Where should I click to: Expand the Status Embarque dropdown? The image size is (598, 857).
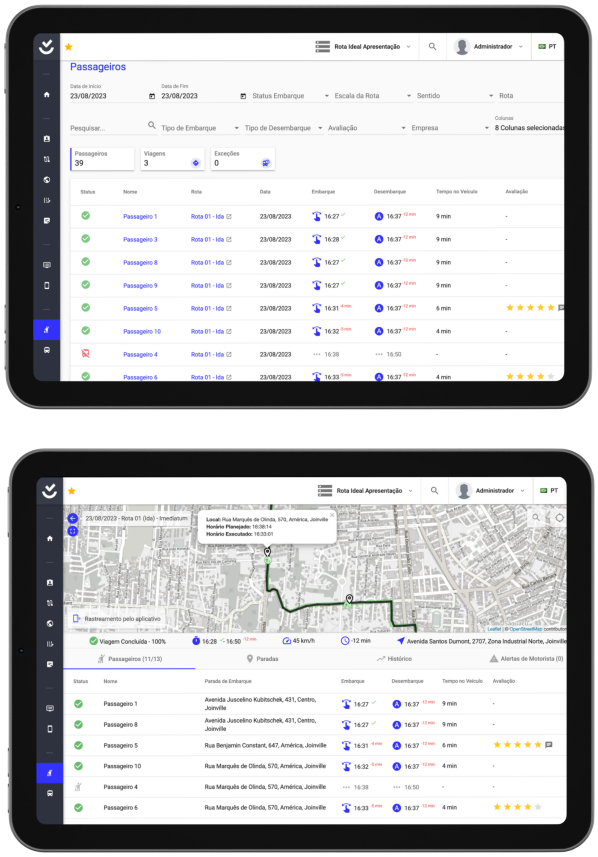click(x=291, y=96)
